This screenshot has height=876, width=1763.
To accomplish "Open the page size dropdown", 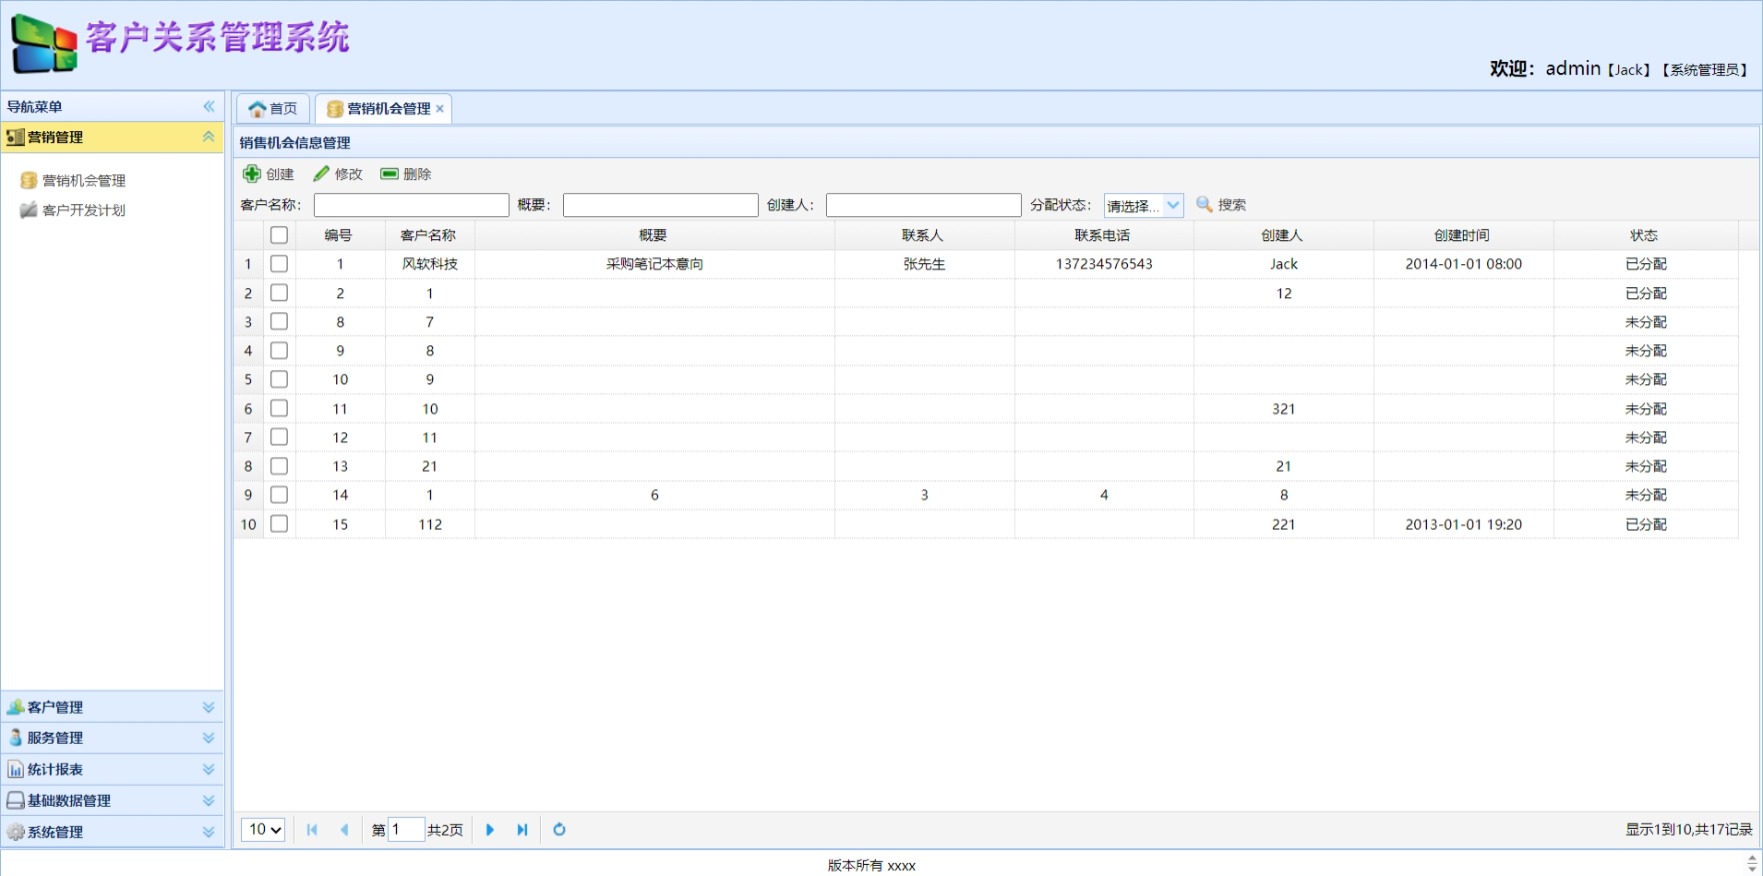I will click(x=264, y=830).
